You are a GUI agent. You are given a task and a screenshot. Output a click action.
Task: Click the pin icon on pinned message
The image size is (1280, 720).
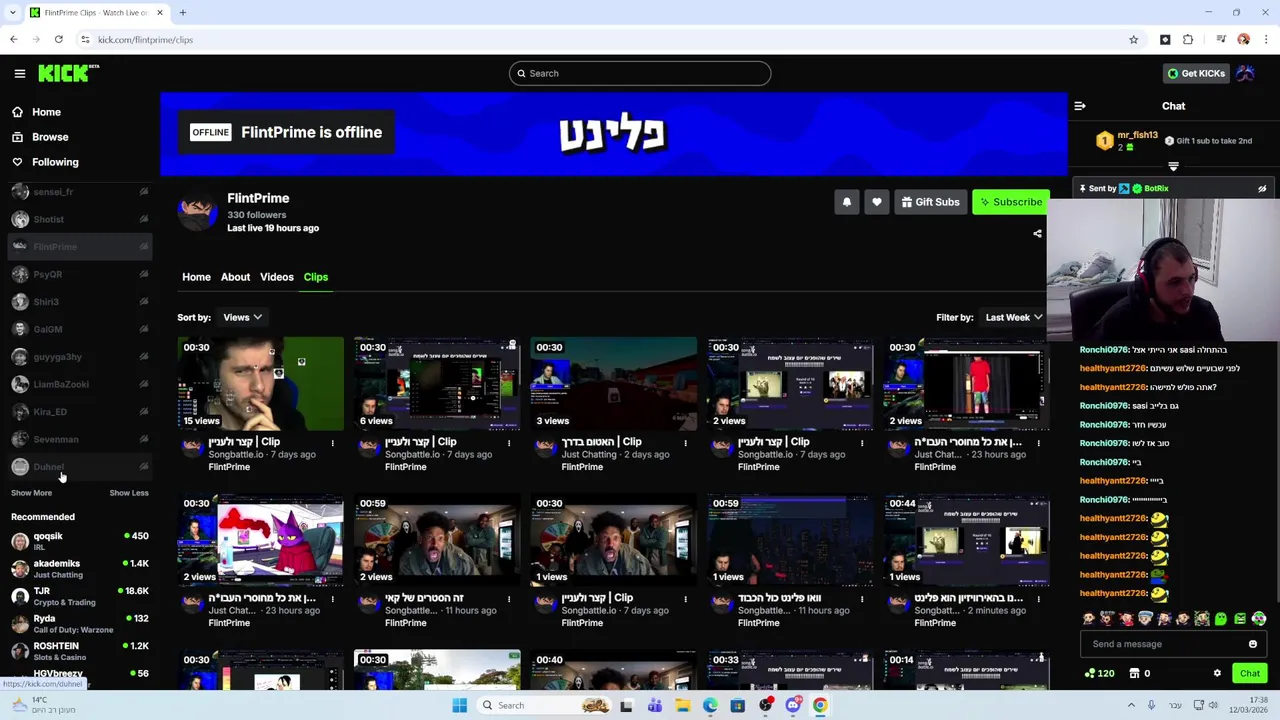pos(1083,188)
